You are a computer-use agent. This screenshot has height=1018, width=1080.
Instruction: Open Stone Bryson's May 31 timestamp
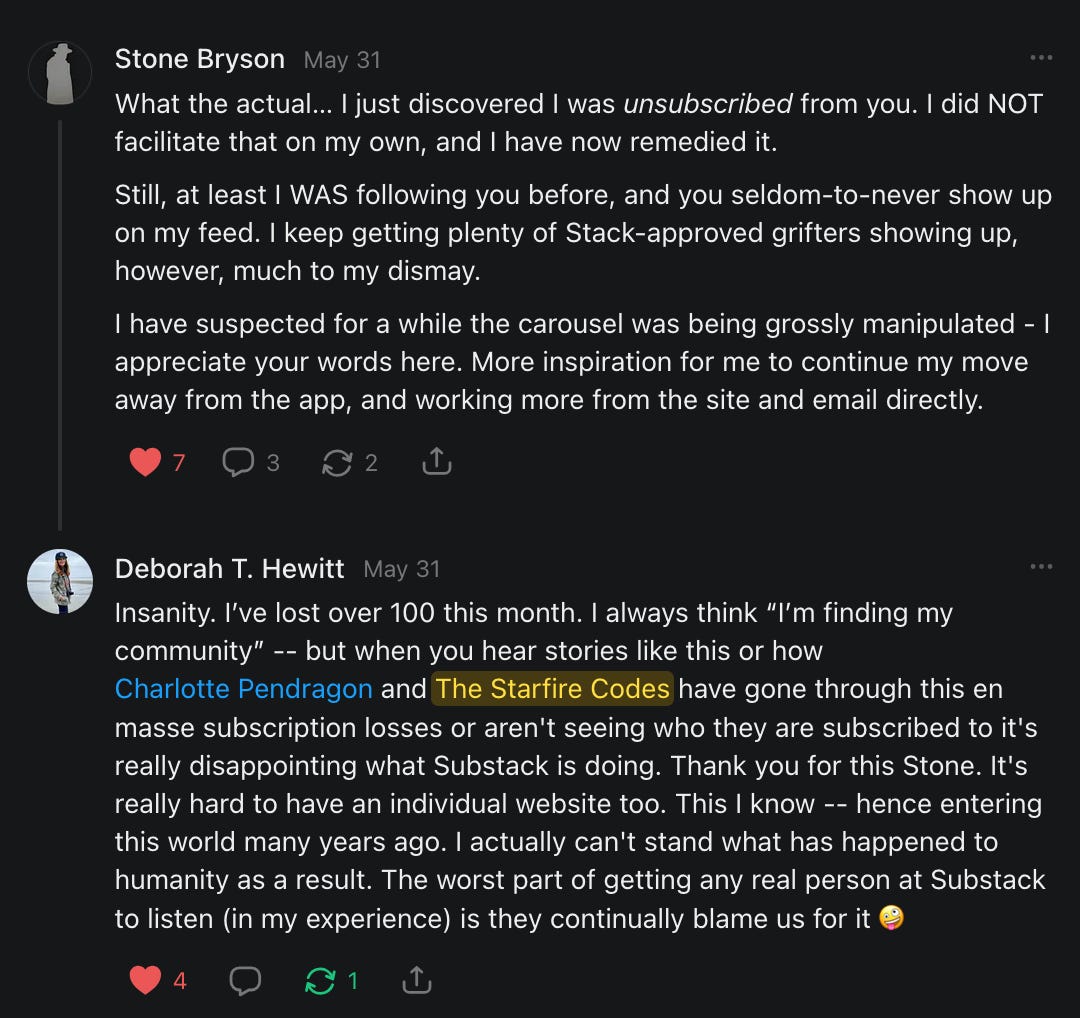click(x=342, y=60)
